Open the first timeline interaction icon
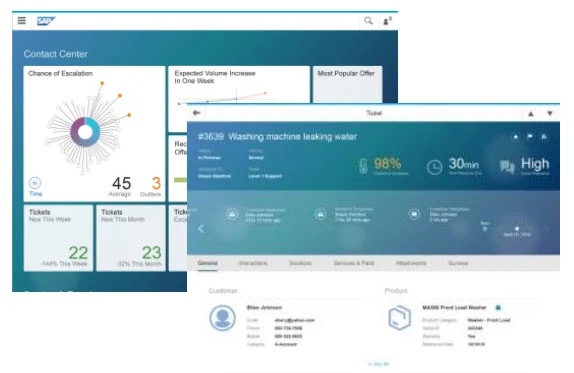The width and height of the screenshot is (574, 373). point(232,214)
